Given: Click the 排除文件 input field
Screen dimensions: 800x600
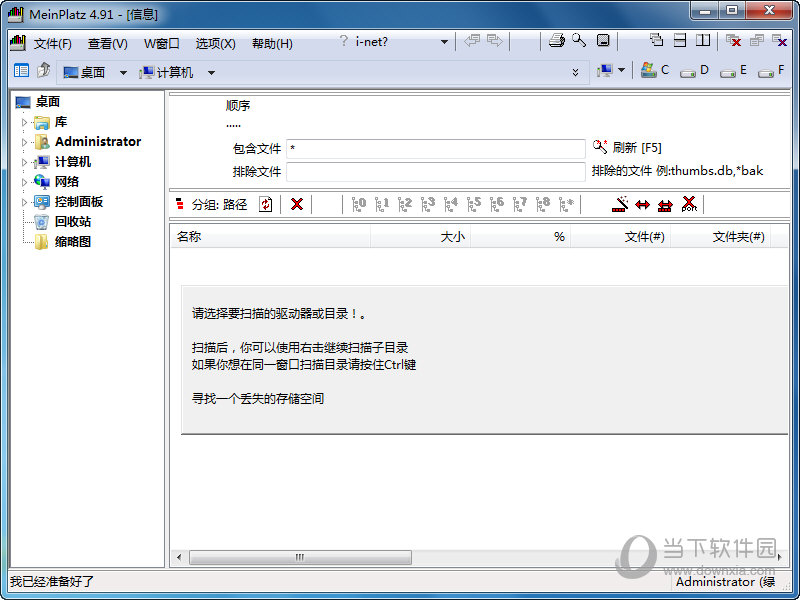Looking at the screenshot, I should 436,171.
